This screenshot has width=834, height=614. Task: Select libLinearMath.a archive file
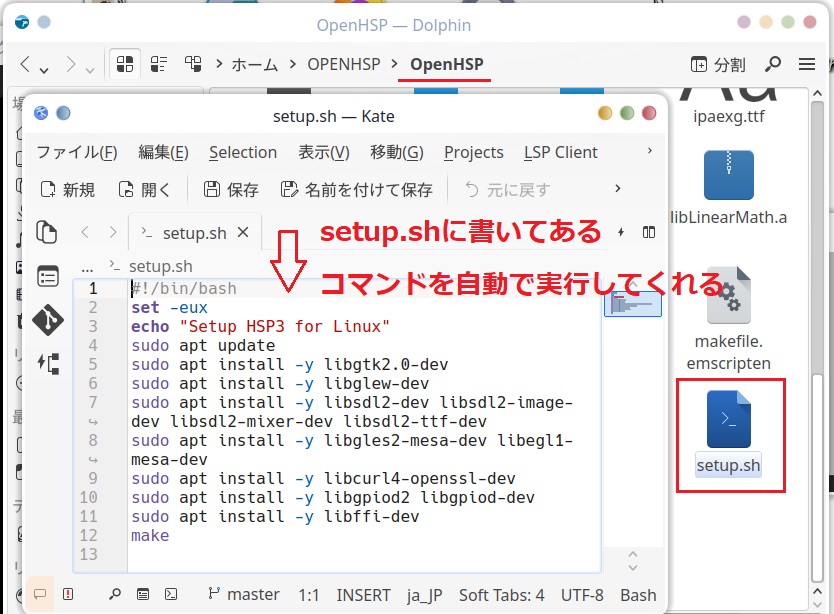729,188
